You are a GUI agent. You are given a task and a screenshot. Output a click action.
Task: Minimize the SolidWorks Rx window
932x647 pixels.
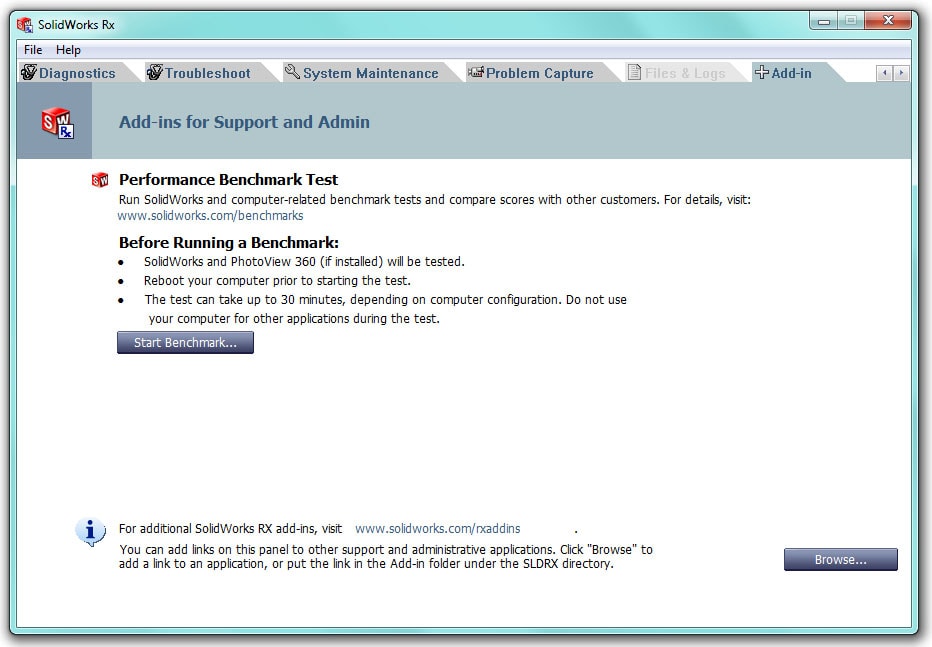pos(824,21)
